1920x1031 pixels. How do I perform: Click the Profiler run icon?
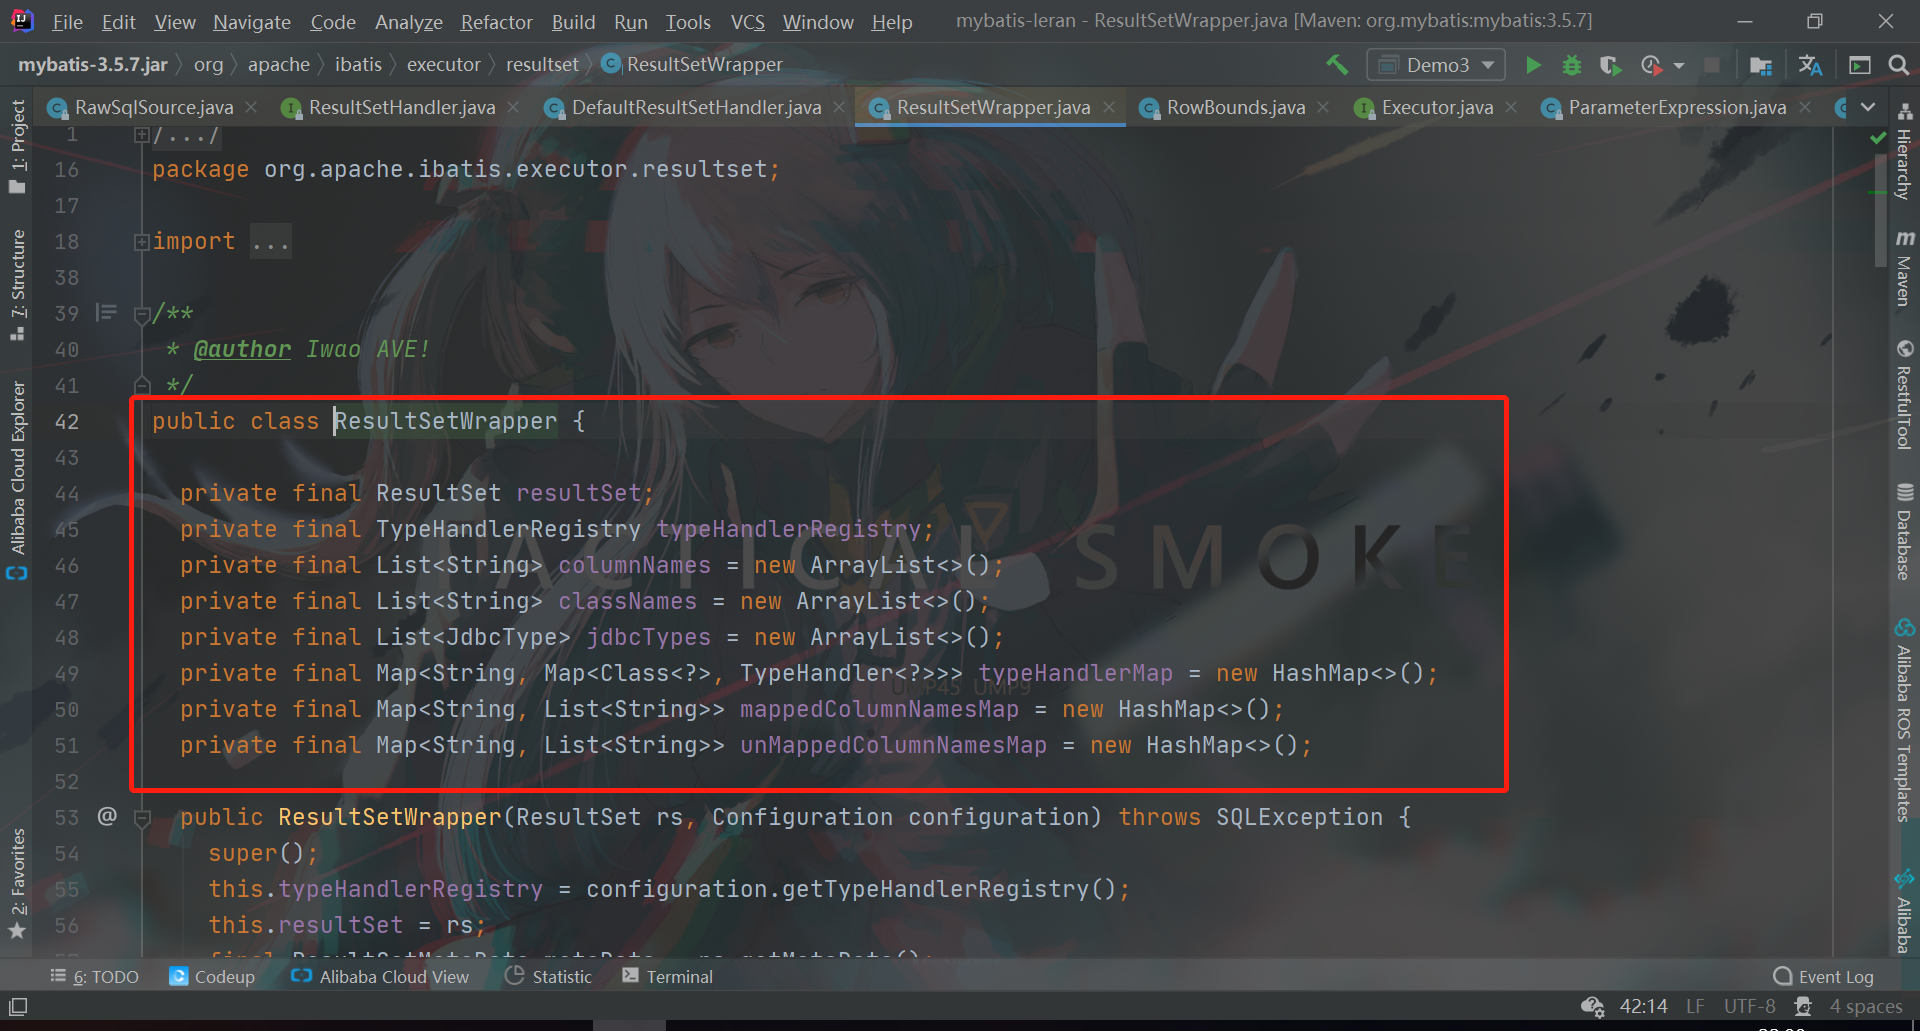point(1651,65)
